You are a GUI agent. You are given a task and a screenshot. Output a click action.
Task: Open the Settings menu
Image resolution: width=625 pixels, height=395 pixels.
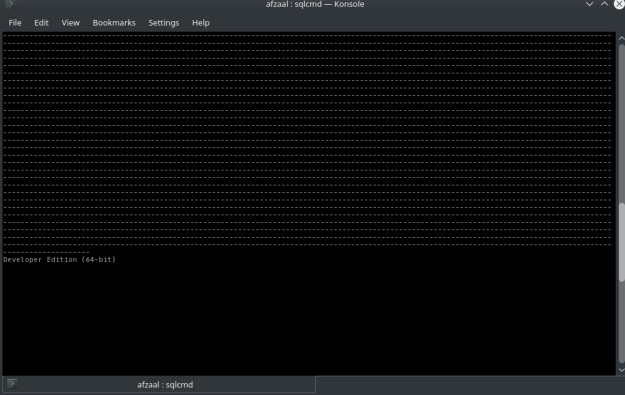pos(163,23)
